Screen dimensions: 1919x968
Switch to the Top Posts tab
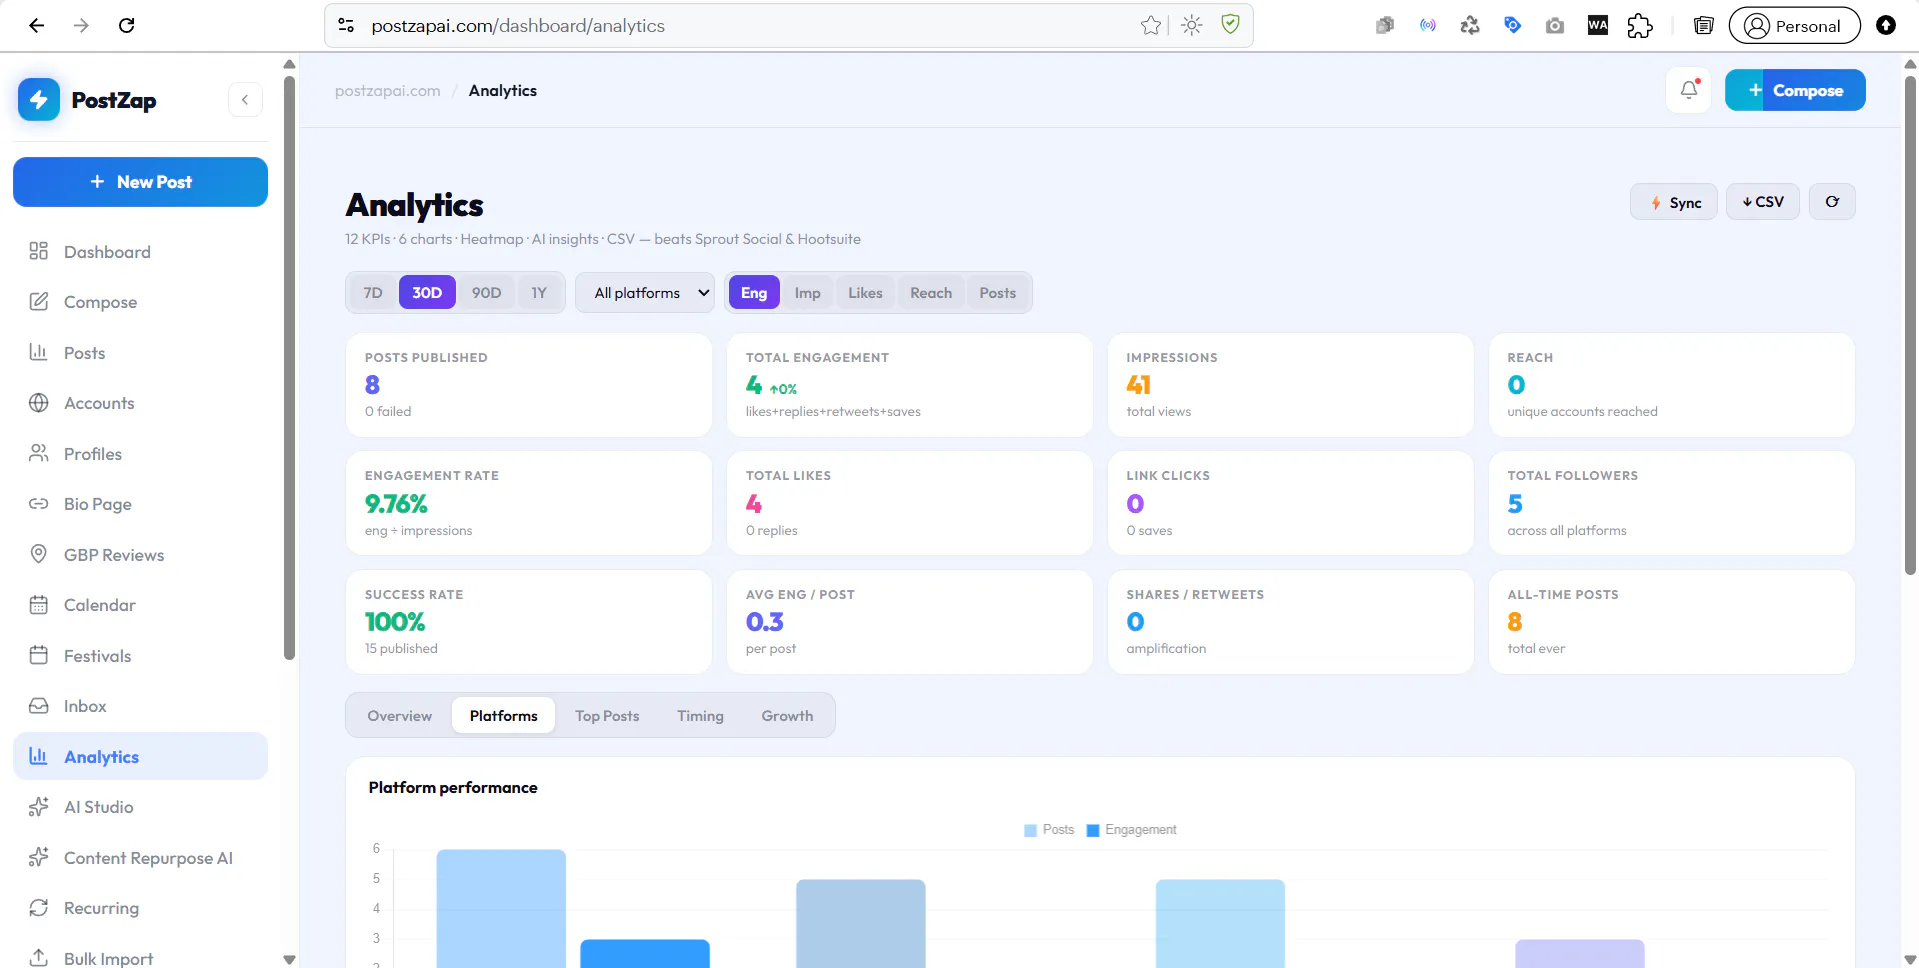[x=607, y=716]
